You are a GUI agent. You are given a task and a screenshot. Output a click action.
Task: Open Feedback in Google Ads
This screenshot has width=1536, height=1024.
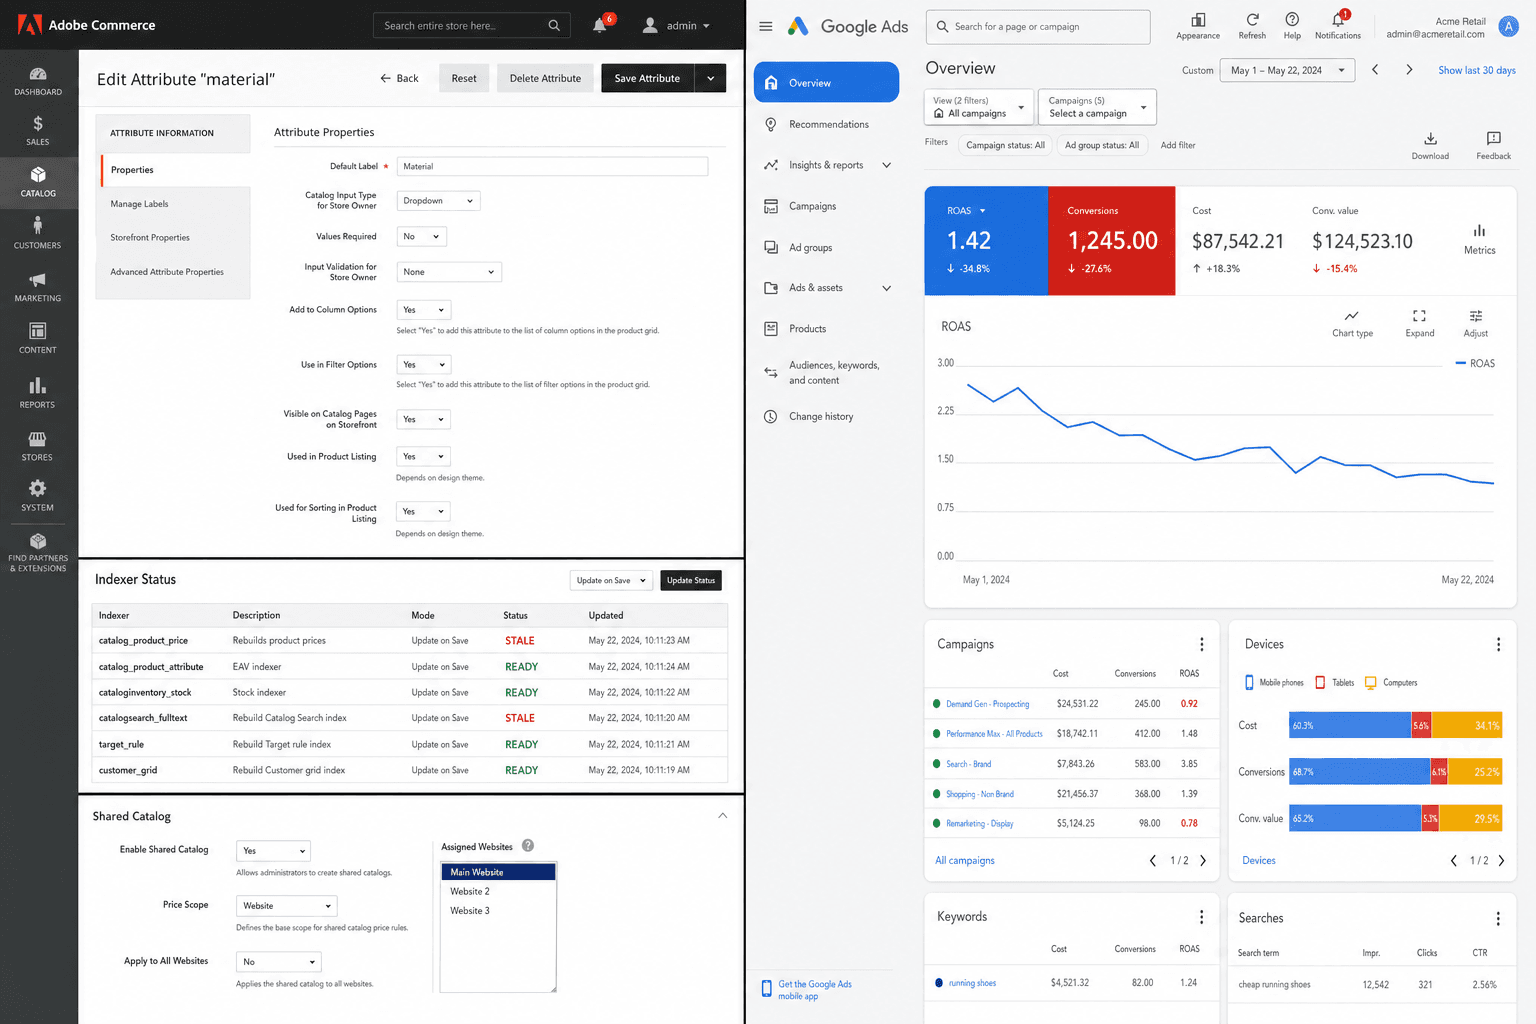tap(1494, 145)
